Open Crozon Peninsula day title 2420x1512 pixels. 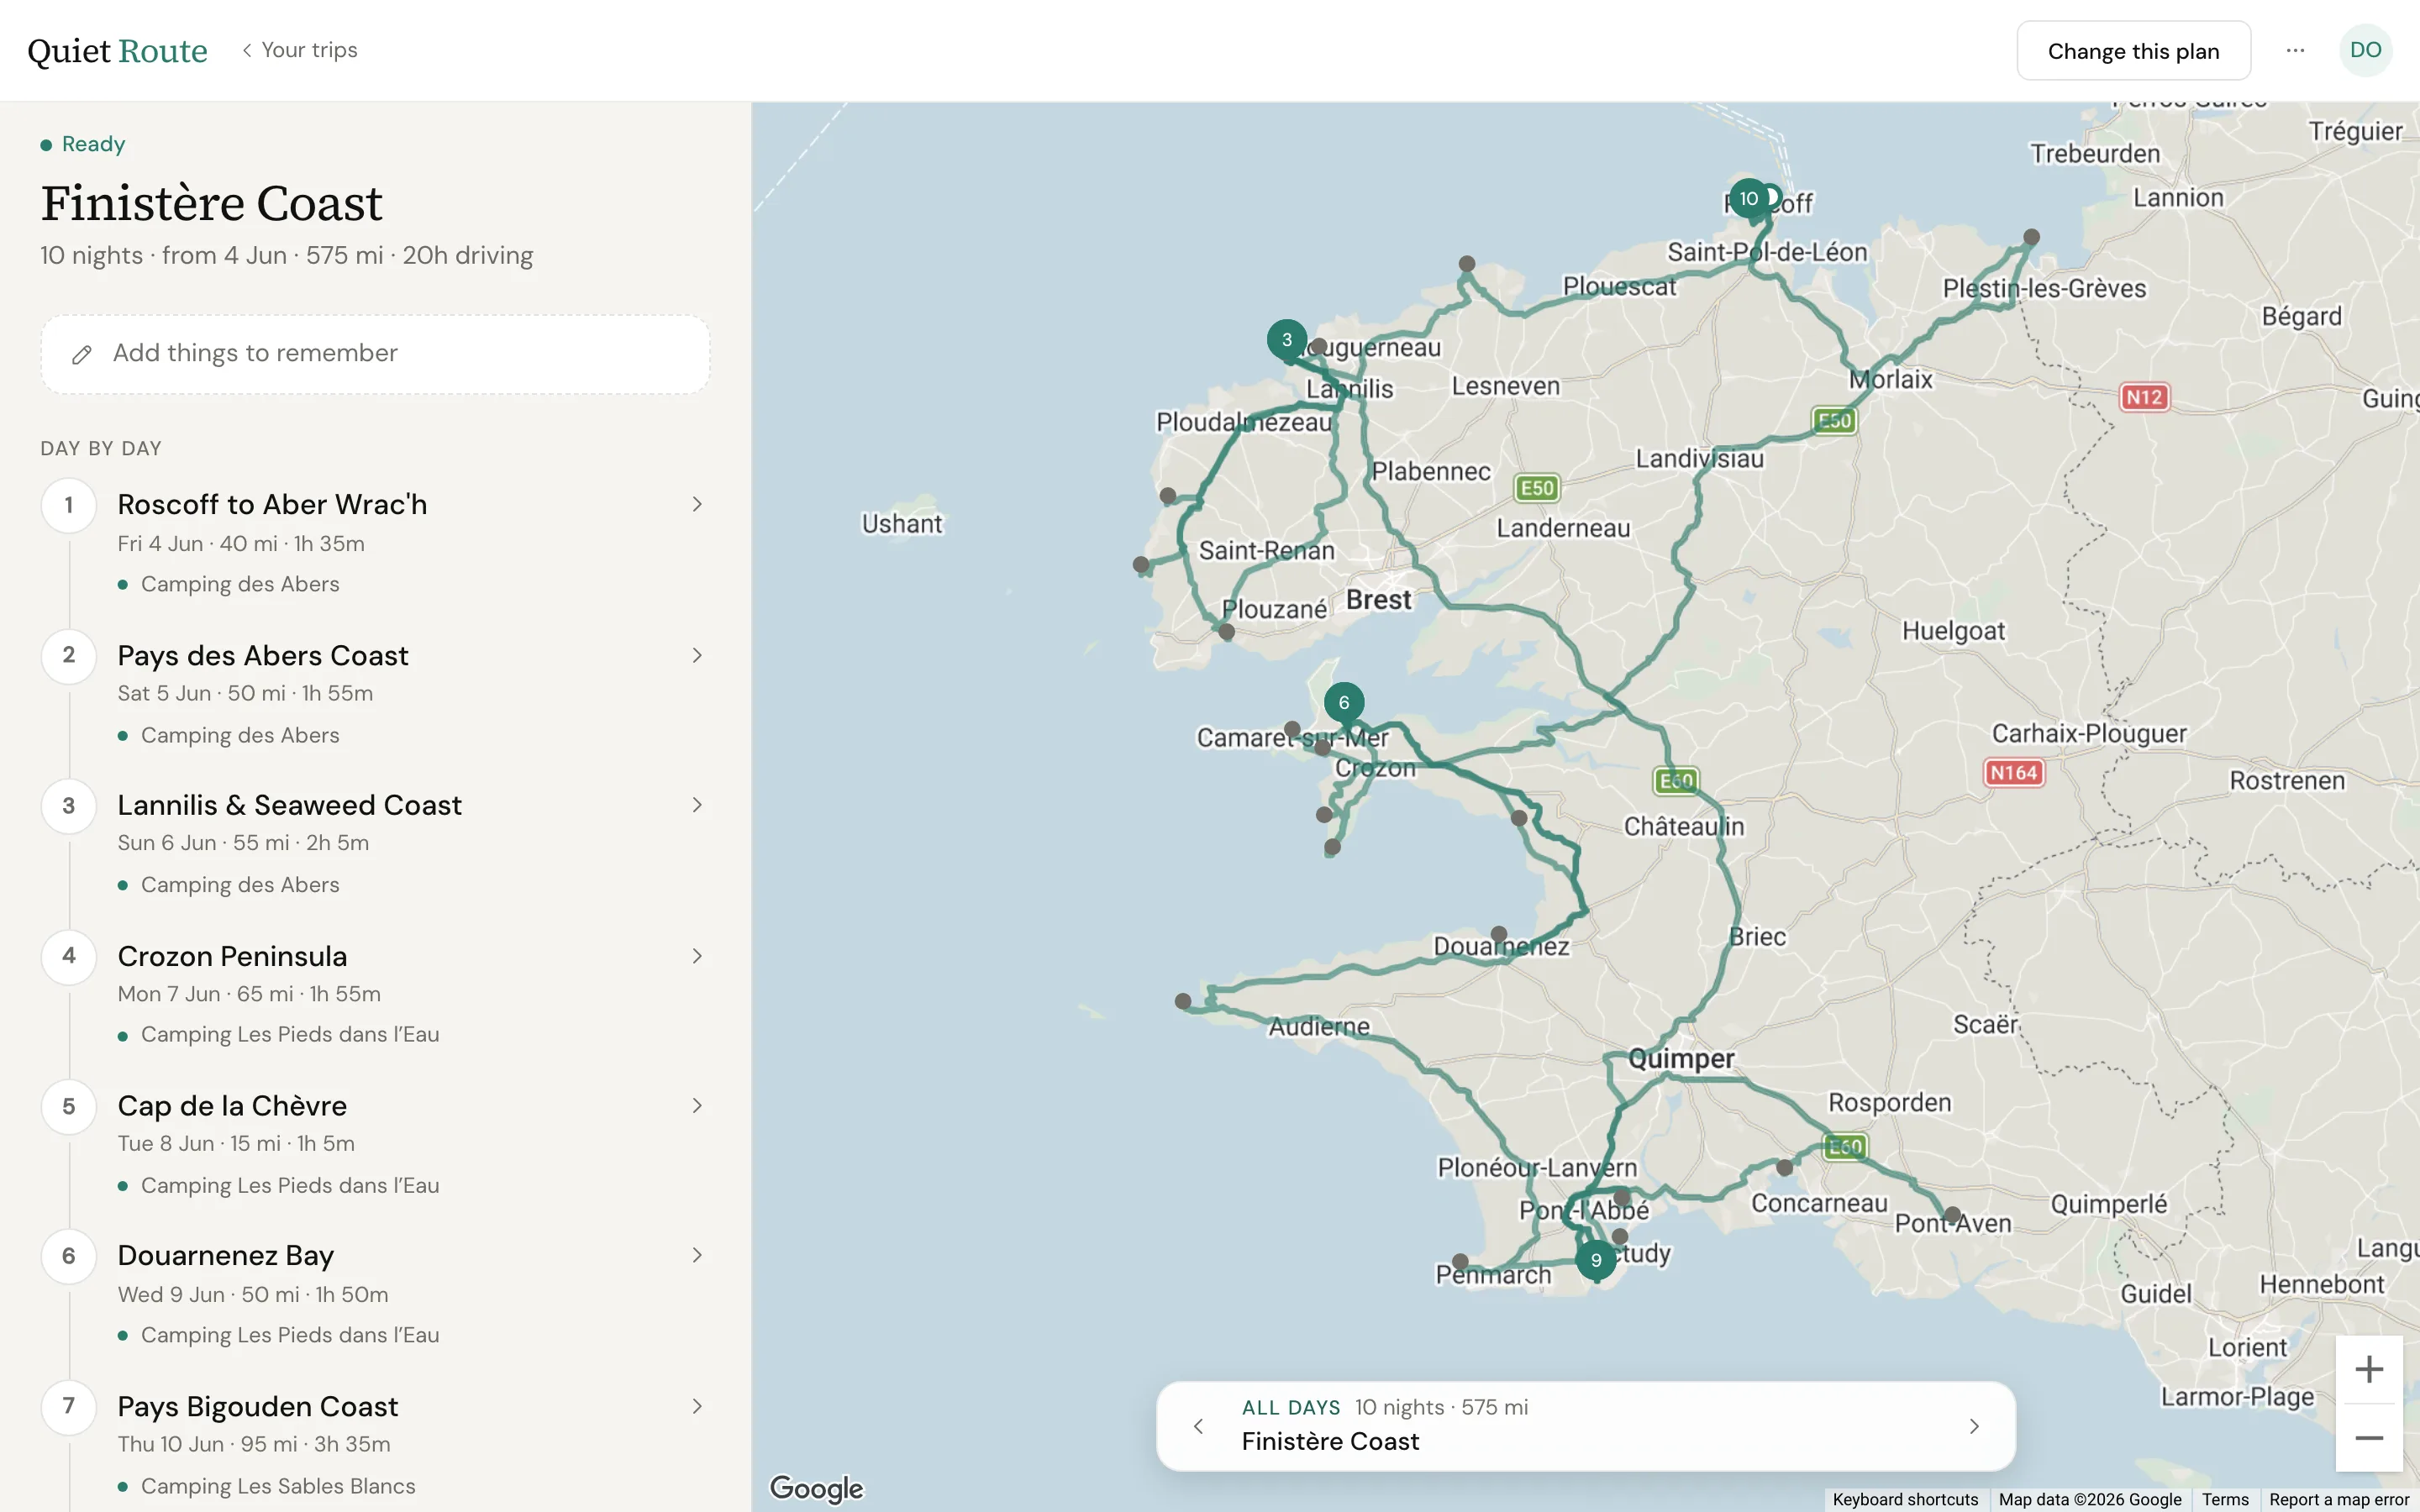coord(232,956)
